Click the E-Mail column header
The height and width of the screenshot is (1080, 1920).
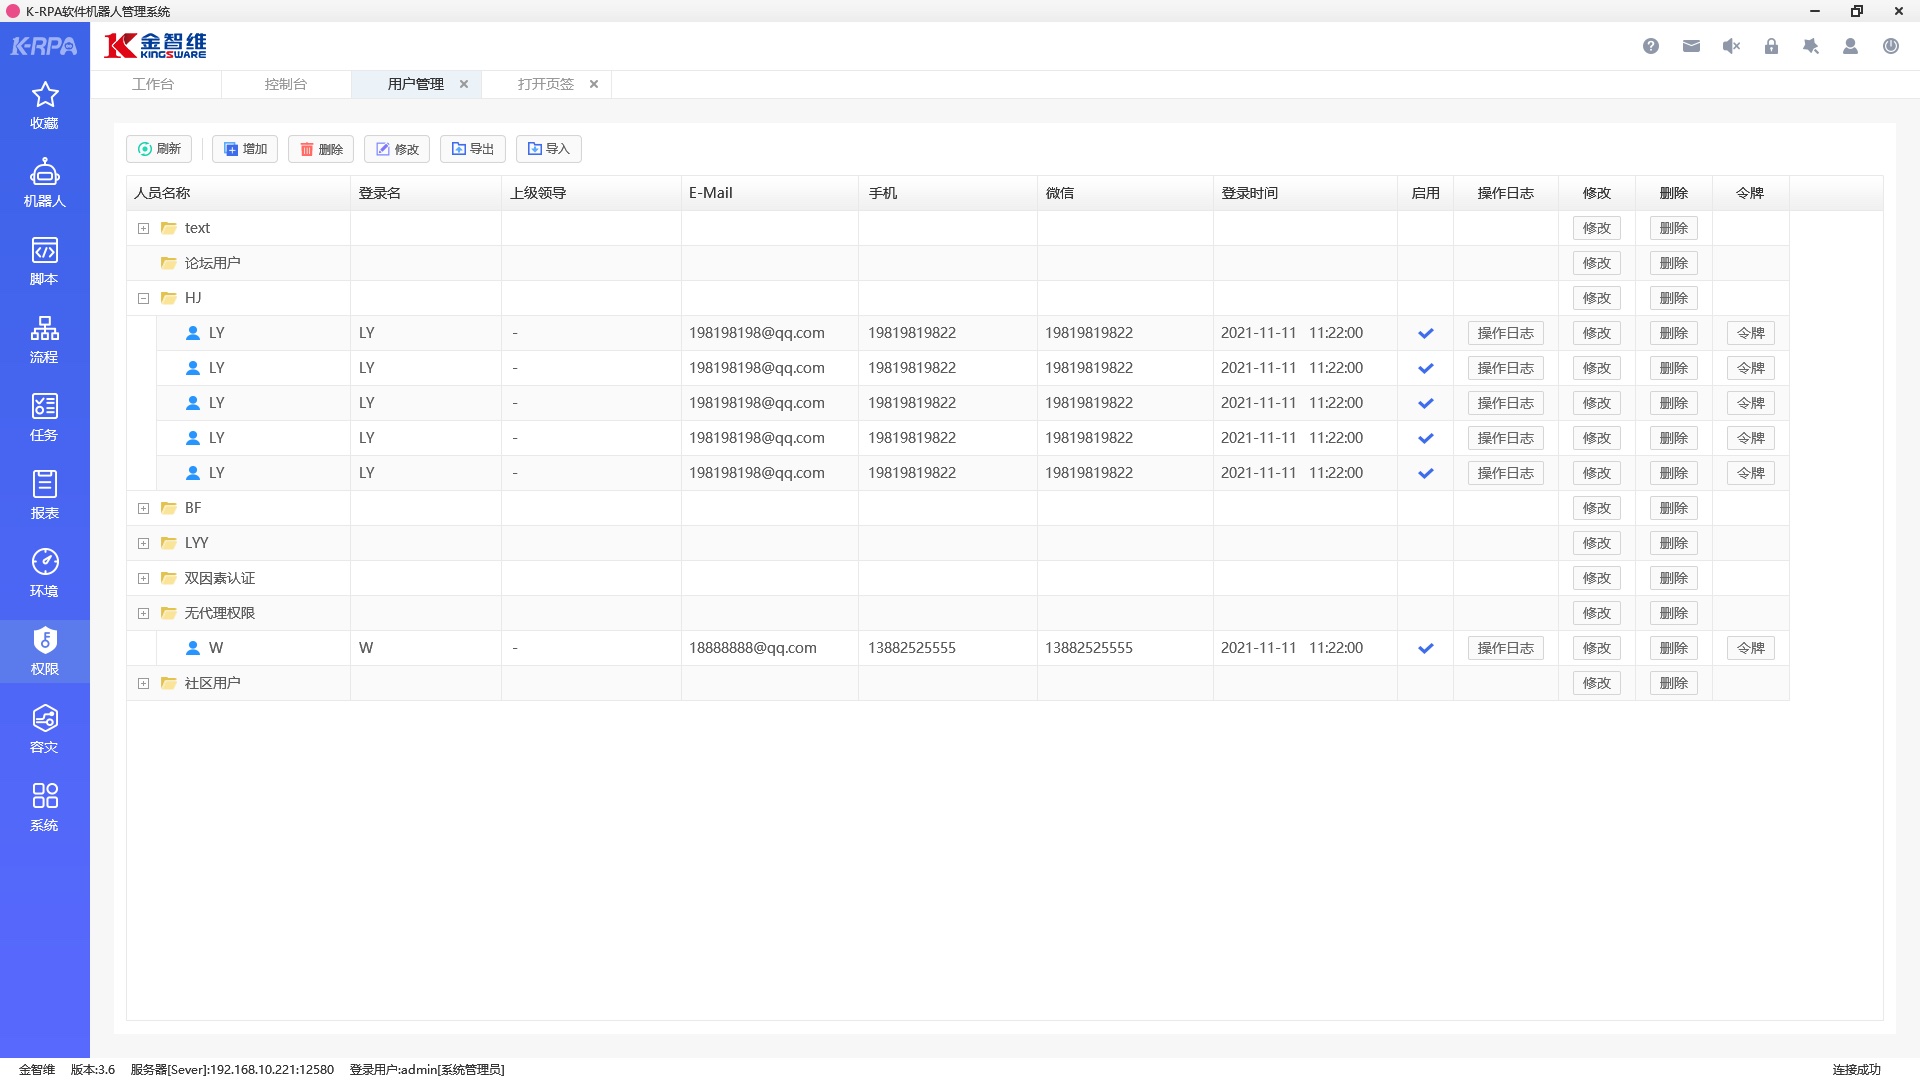click(x=770, y=193)
